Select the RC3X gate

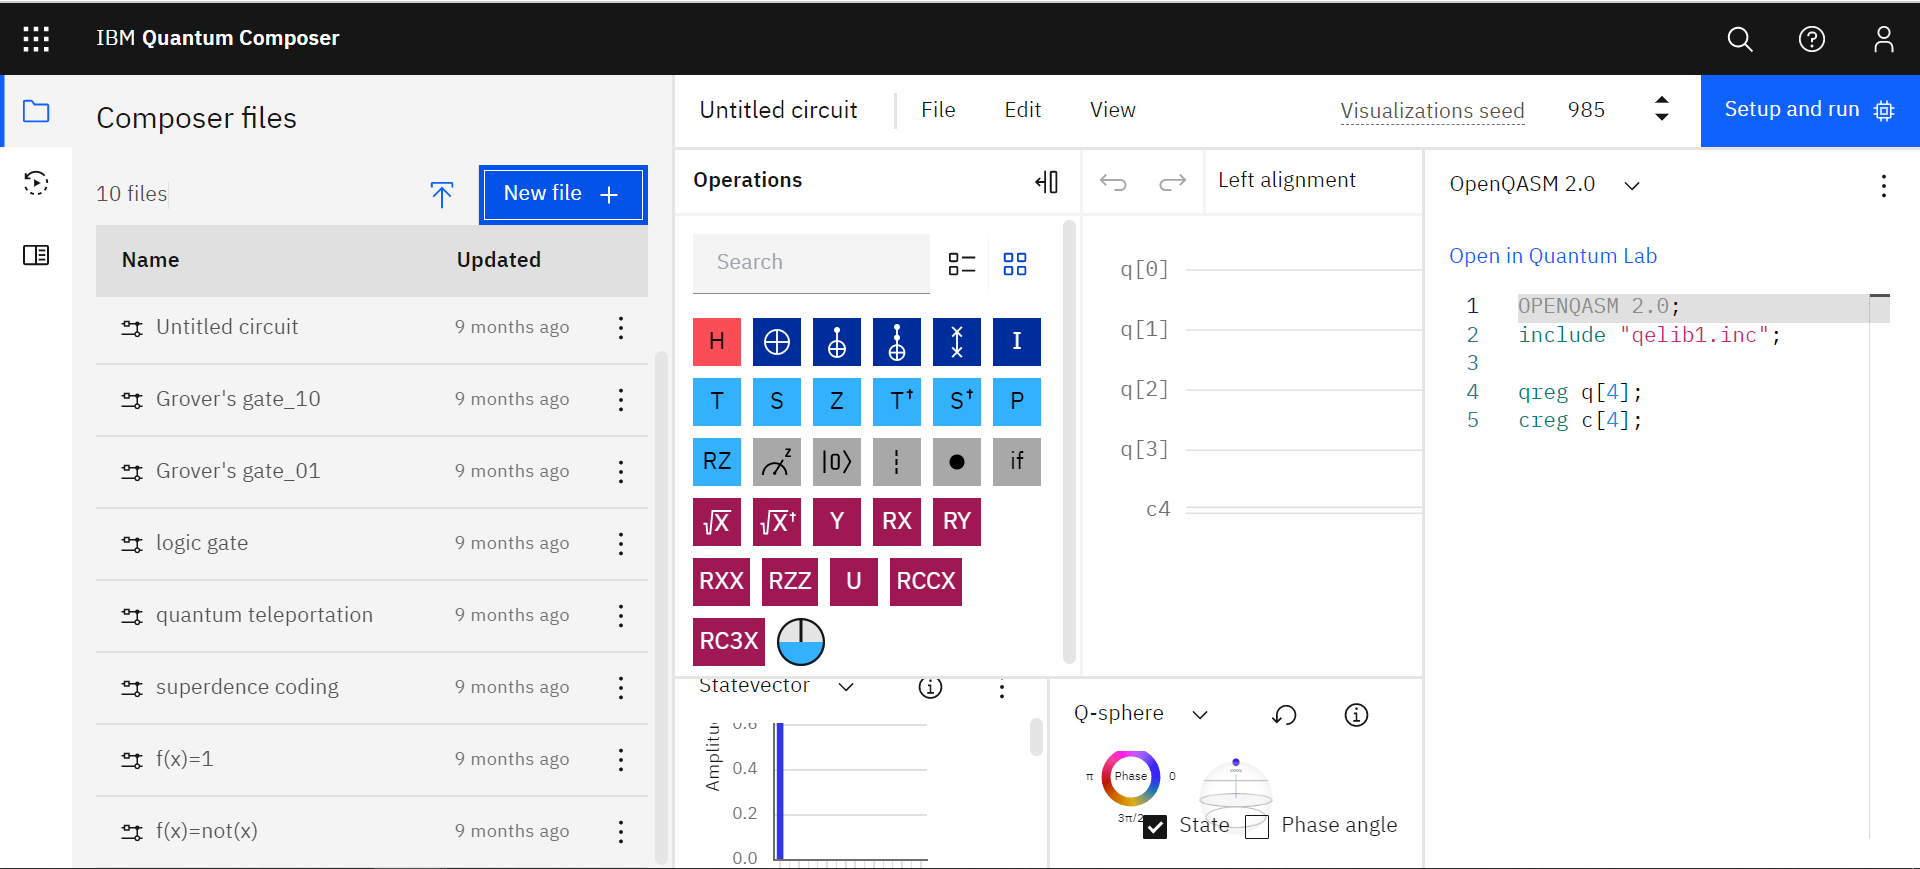point(729,642)
